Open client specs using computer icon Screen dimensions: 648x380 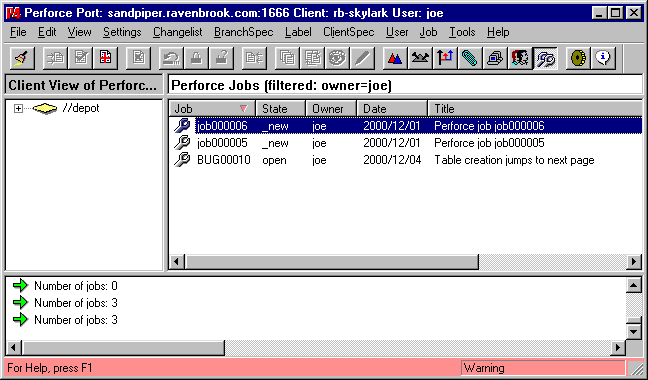(x=495, y=58)
